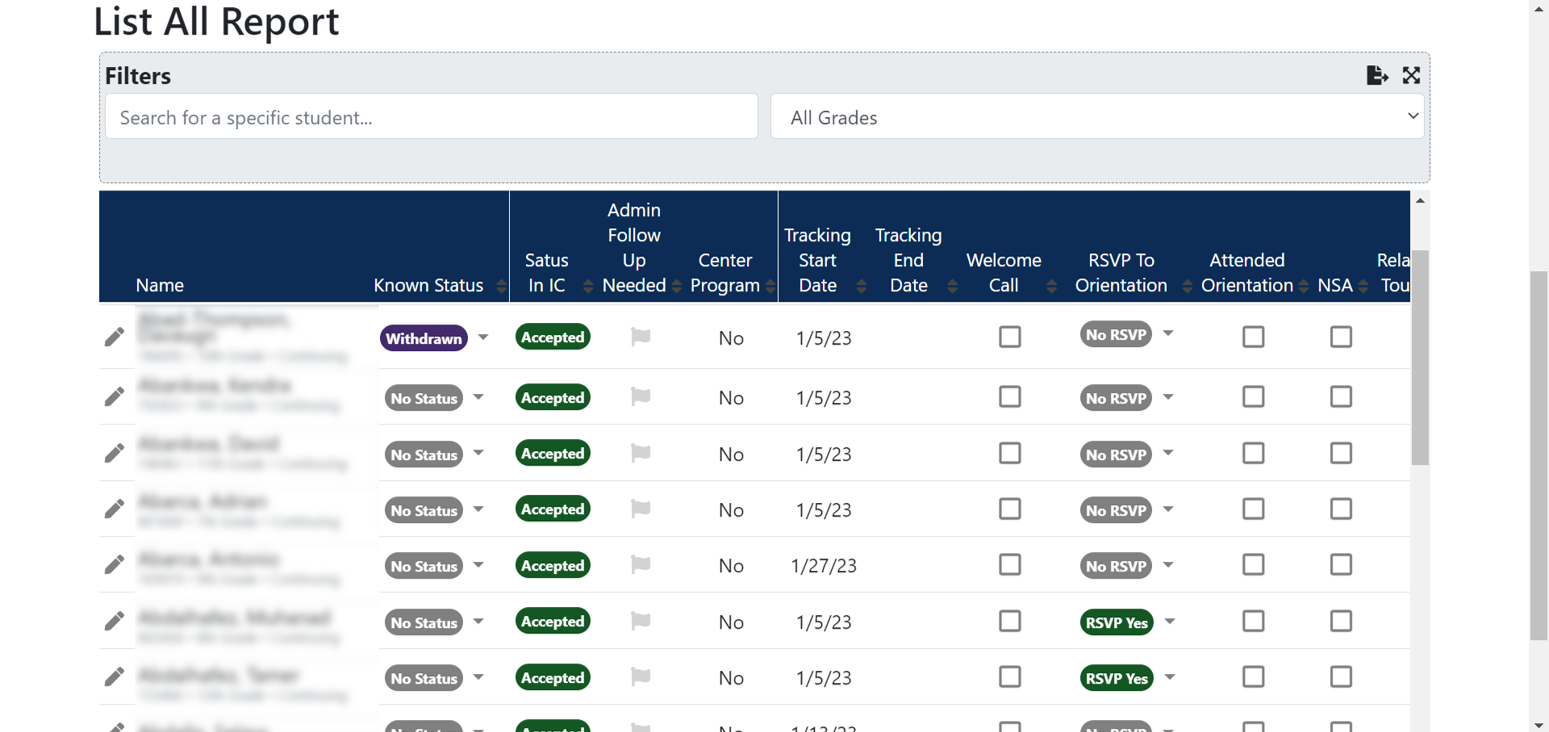Open the No Status caret in Kendra's row
1549x732 pixels.
click(478, 397)
